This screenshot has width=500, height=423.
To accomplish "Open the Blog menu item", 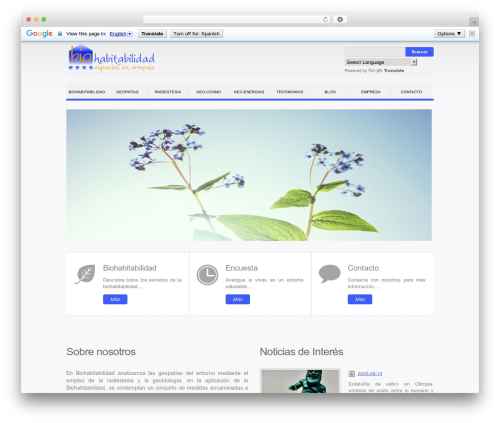I will (330, 92).
